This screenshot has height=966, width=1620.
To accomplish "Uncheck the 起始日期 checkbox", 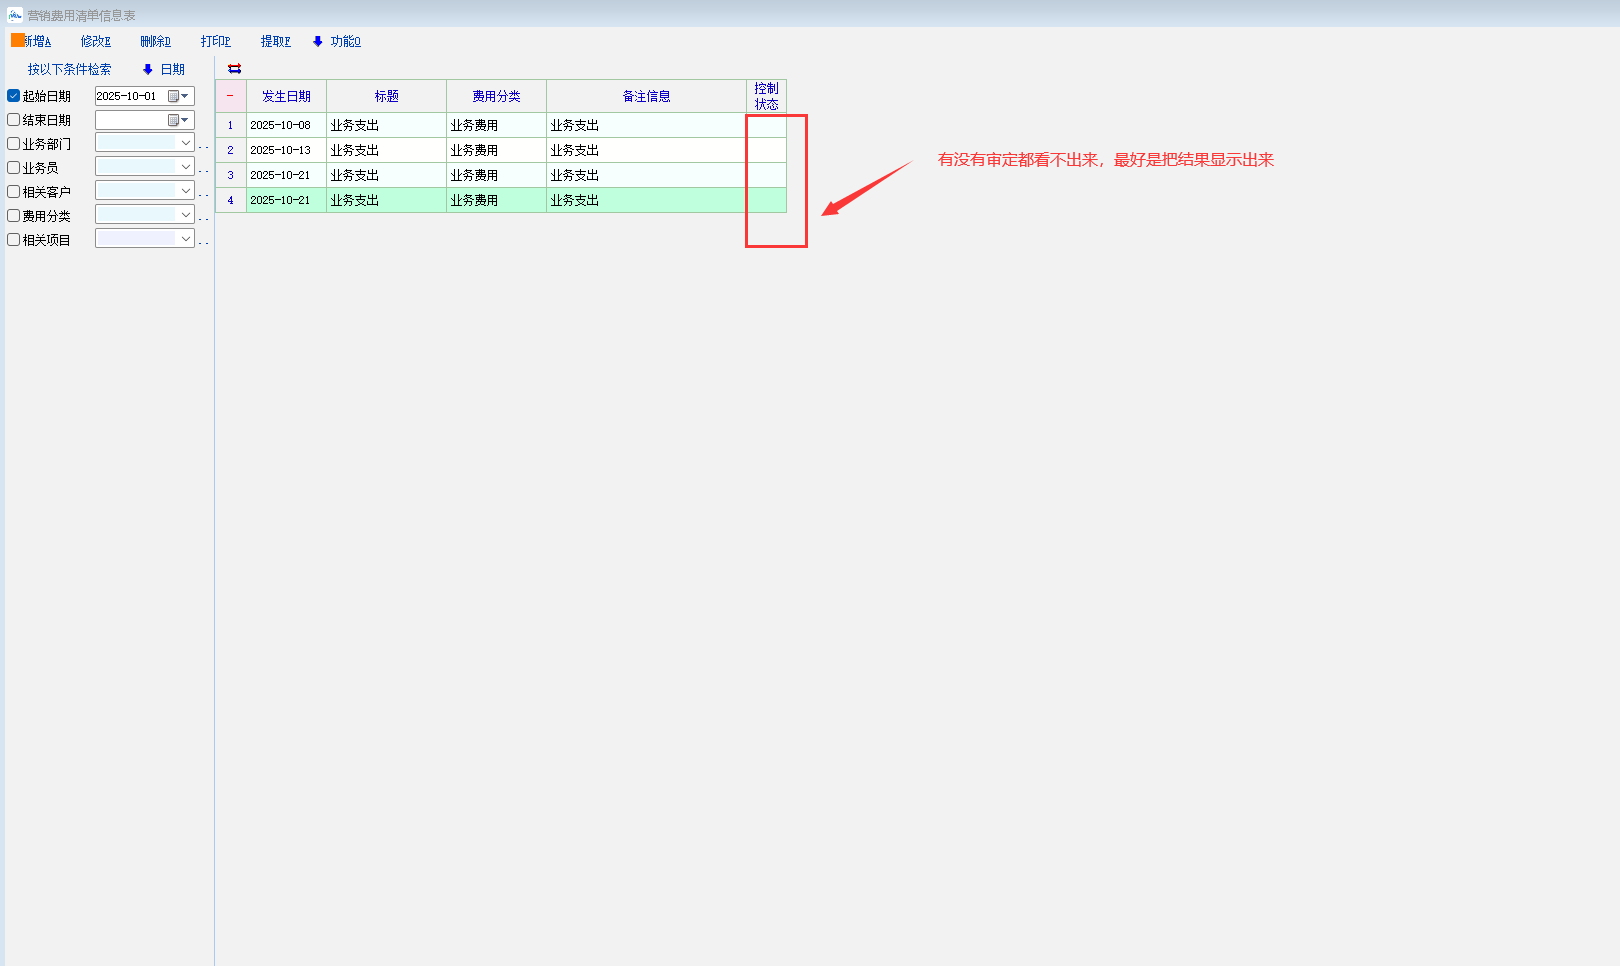I will click(x=14, y=96).
